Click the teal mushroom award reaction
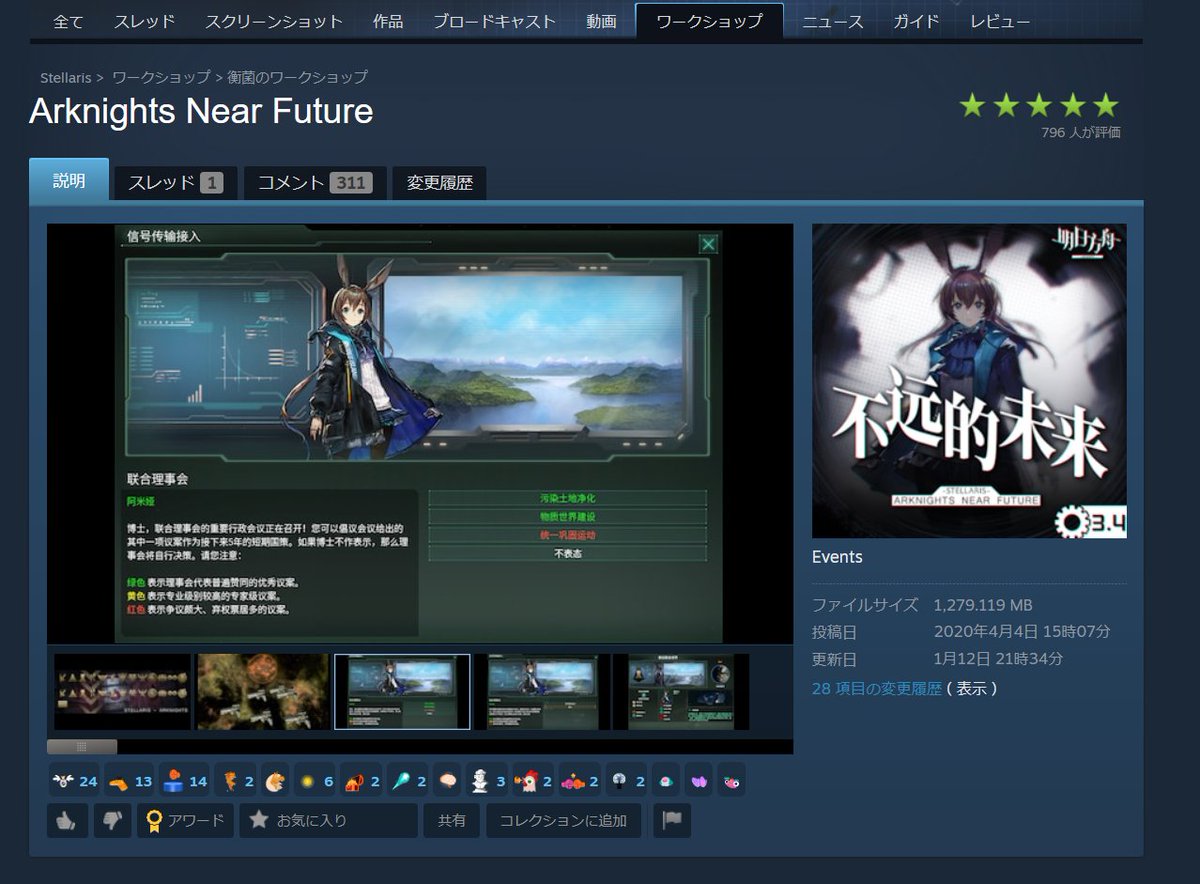The width and height of the screenshot is (1200, 884). pos(667,780)
